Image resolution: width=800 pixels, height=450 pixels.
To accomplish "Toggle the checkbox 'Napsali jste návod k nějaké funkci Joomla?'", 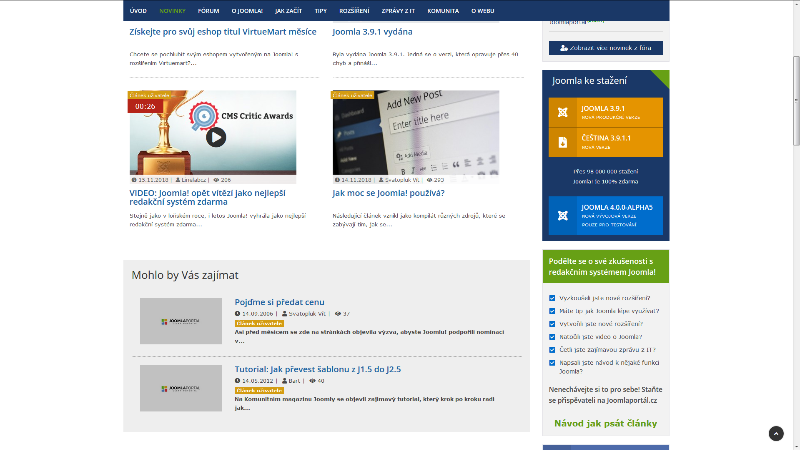I will pyautogui.click(x=552, y=363).
